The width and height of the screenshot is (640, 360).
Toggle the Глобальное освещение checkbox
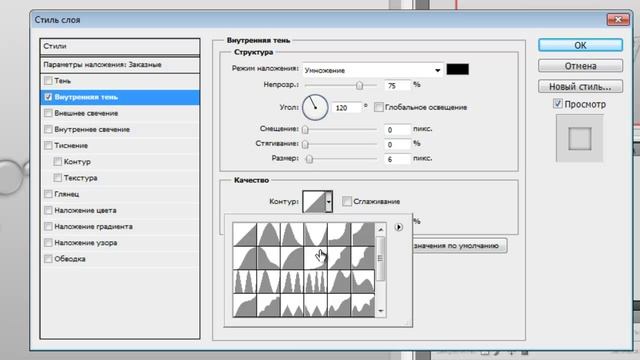[379, 107]
